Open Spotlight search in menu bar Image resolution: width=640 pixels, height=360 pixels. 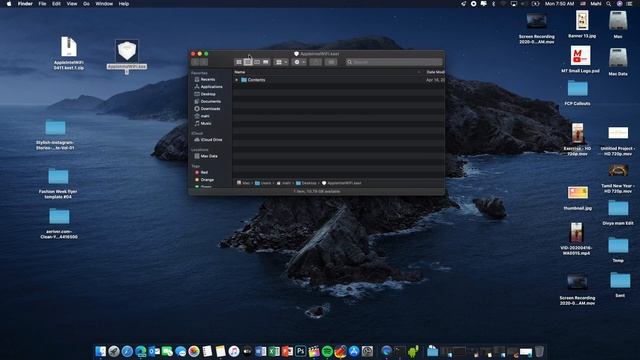609,4
